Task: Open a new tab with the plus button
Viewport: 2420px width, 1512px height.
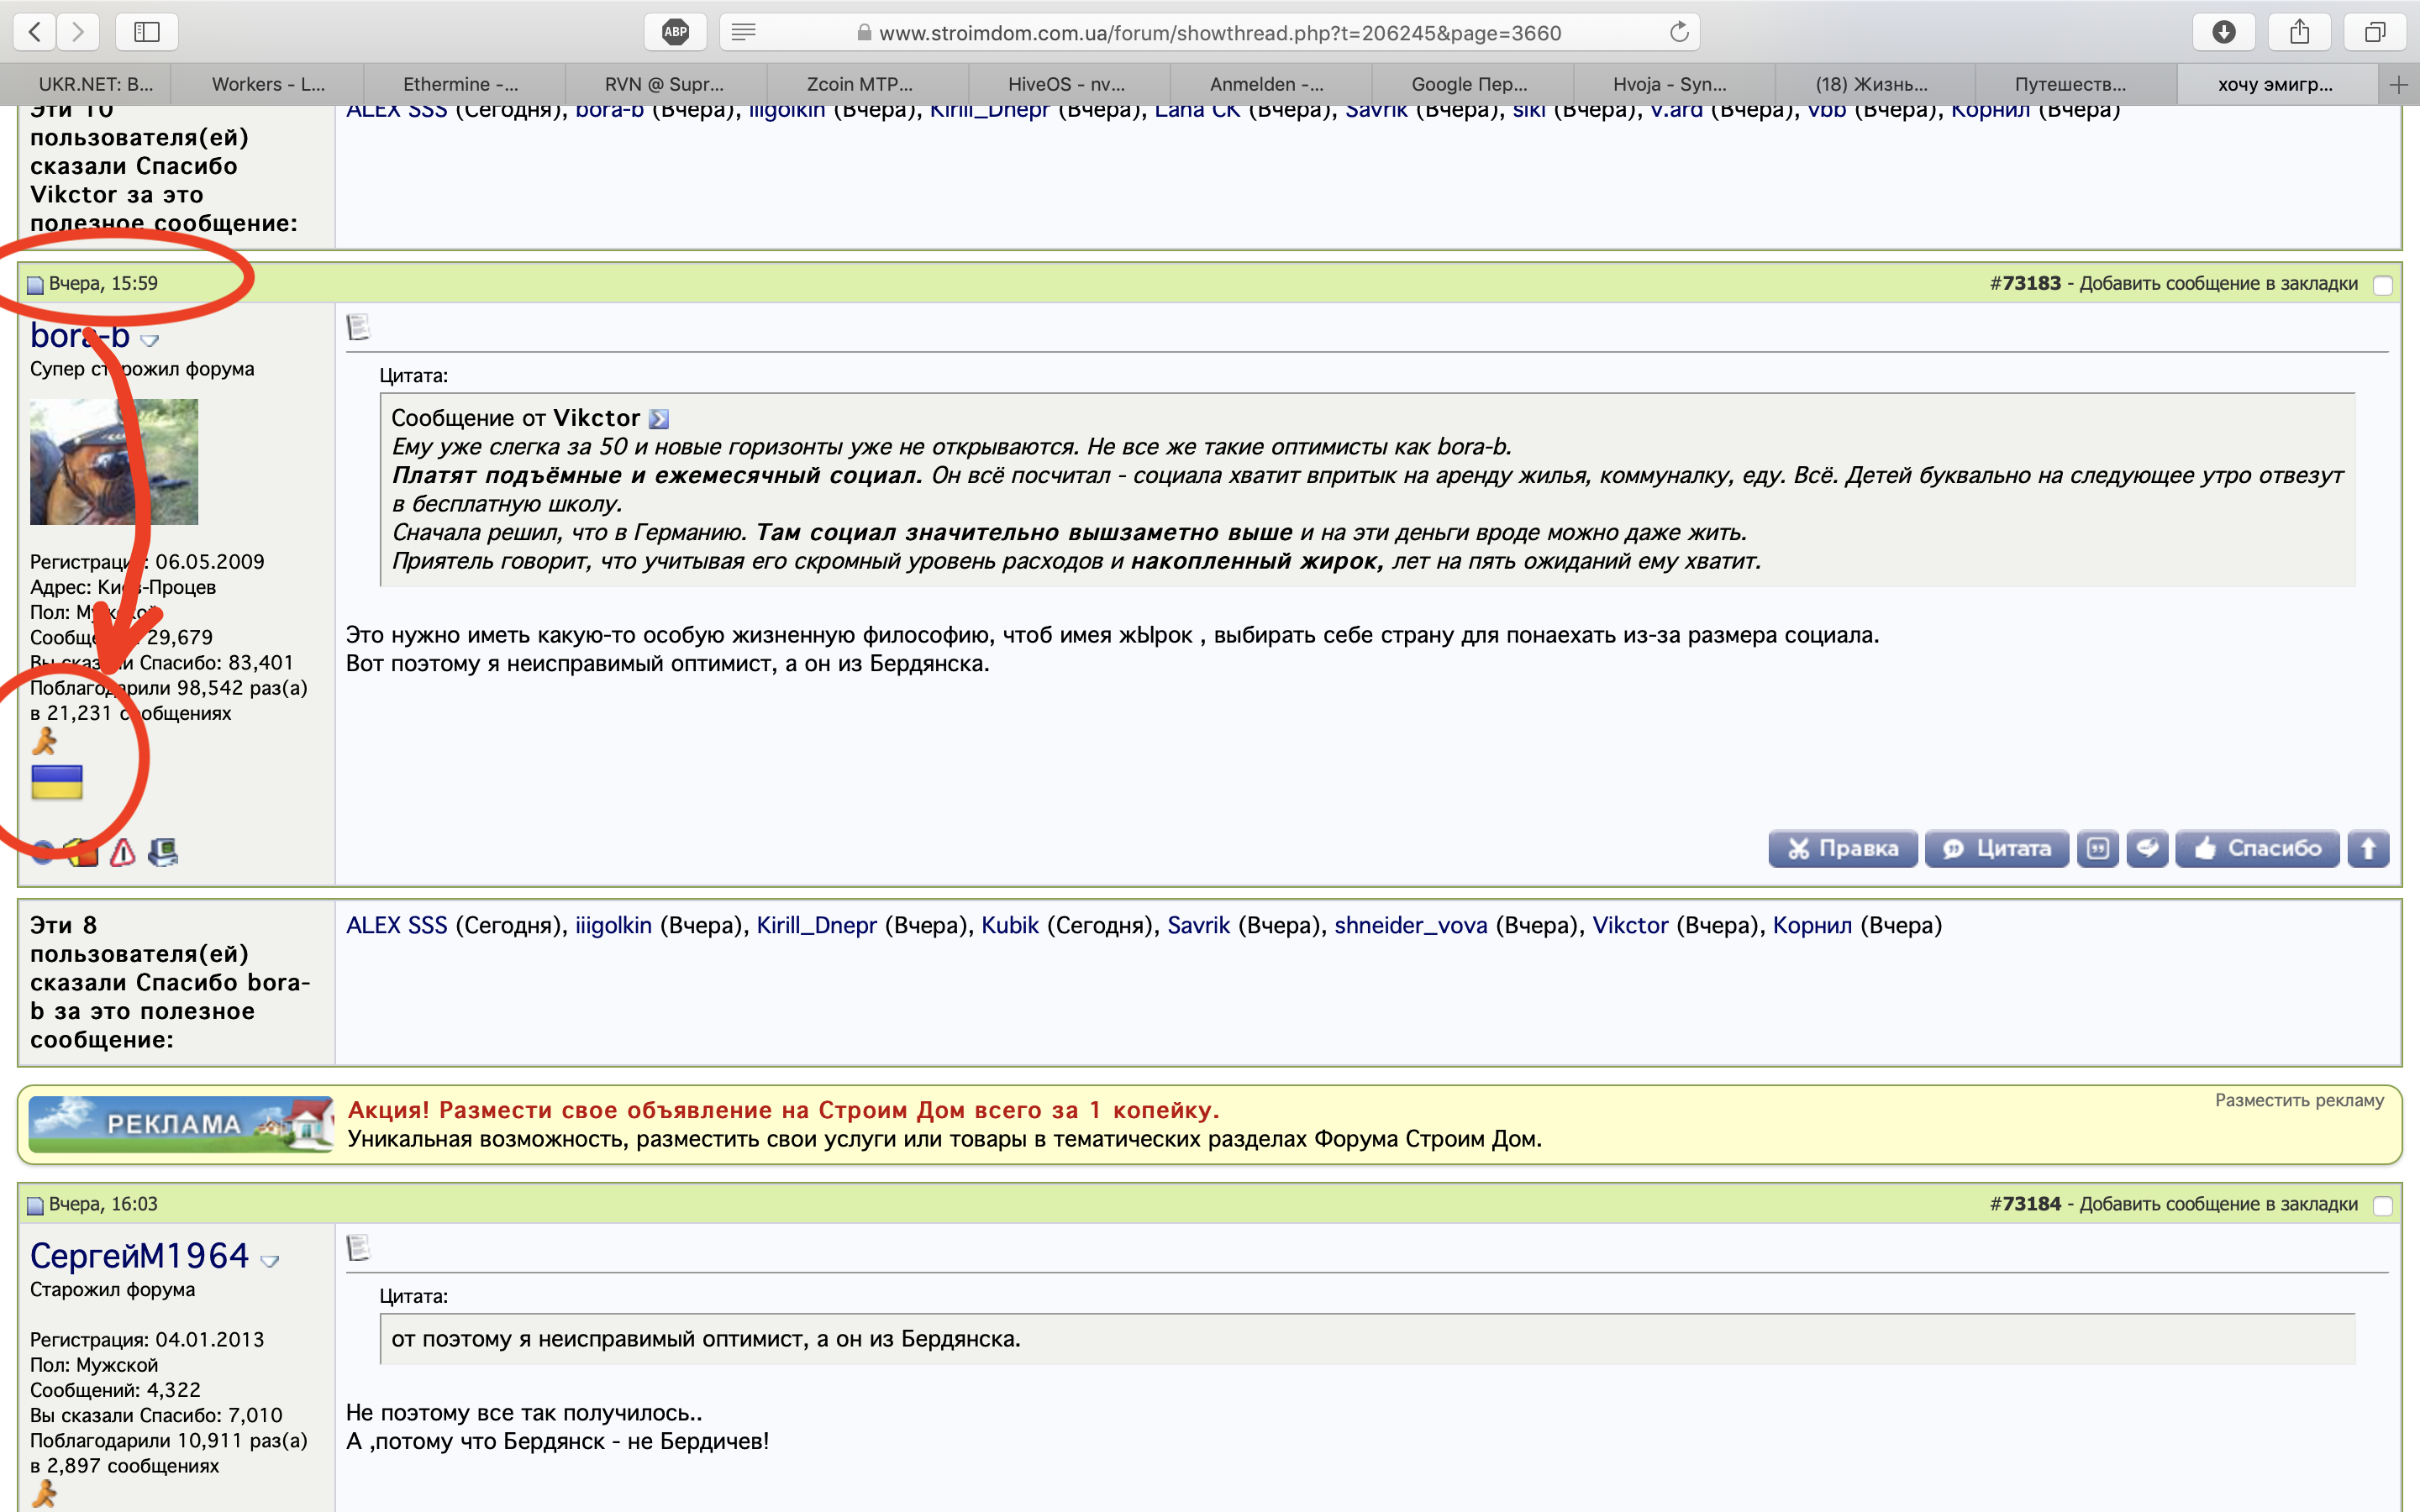Action: (2398, 85)
